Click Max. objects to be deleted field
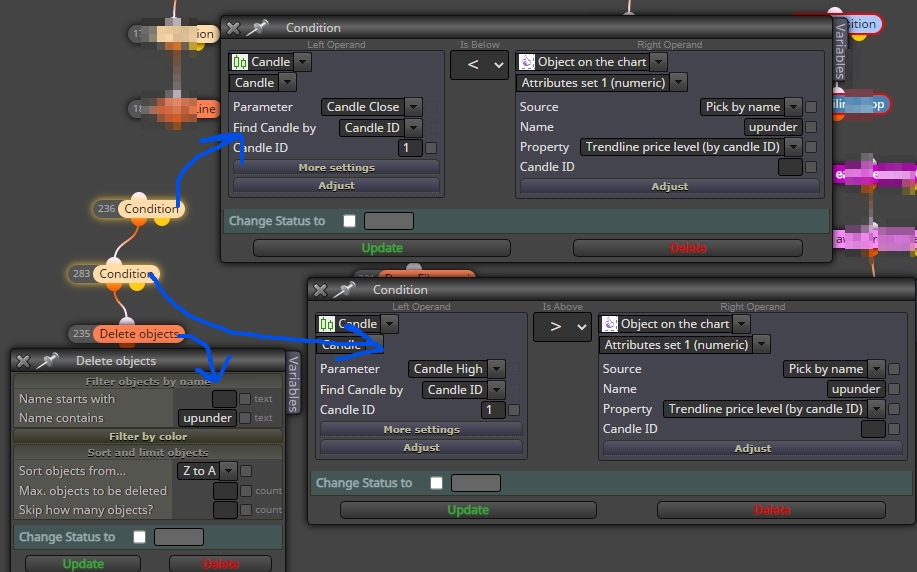This screenshot has width=917, height=572. pyautogui.click(x=225, y=491)
